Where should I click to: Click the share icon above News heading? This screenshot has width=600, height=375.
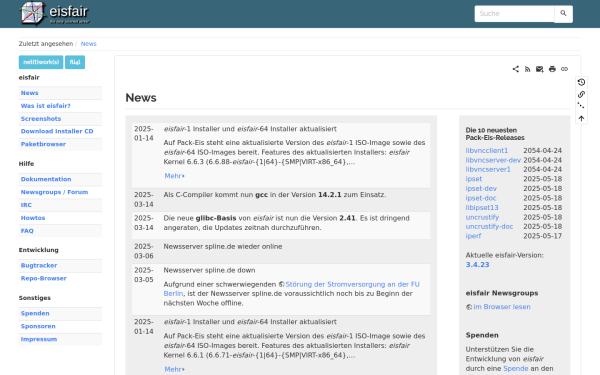(x=515, y=69)
